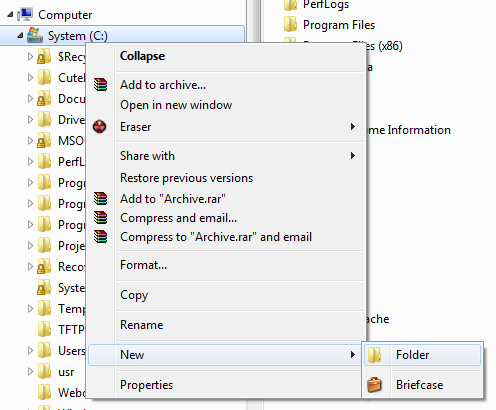
Task: Collapse the Computer tree node arrow
Action: point(10,14)
